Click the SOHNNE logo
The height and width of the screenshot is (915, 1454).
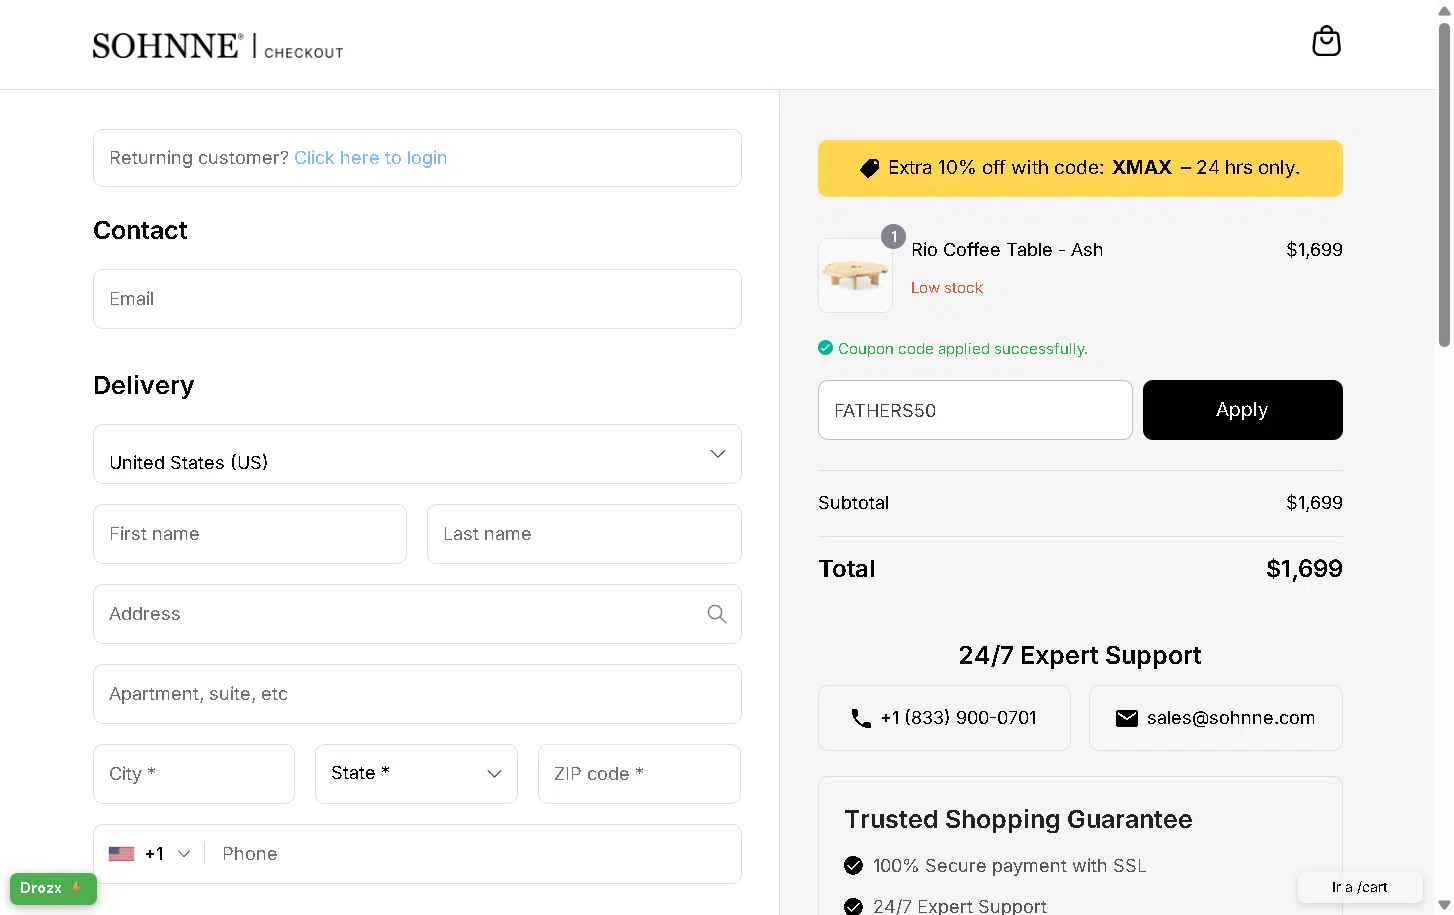[168, 46]
